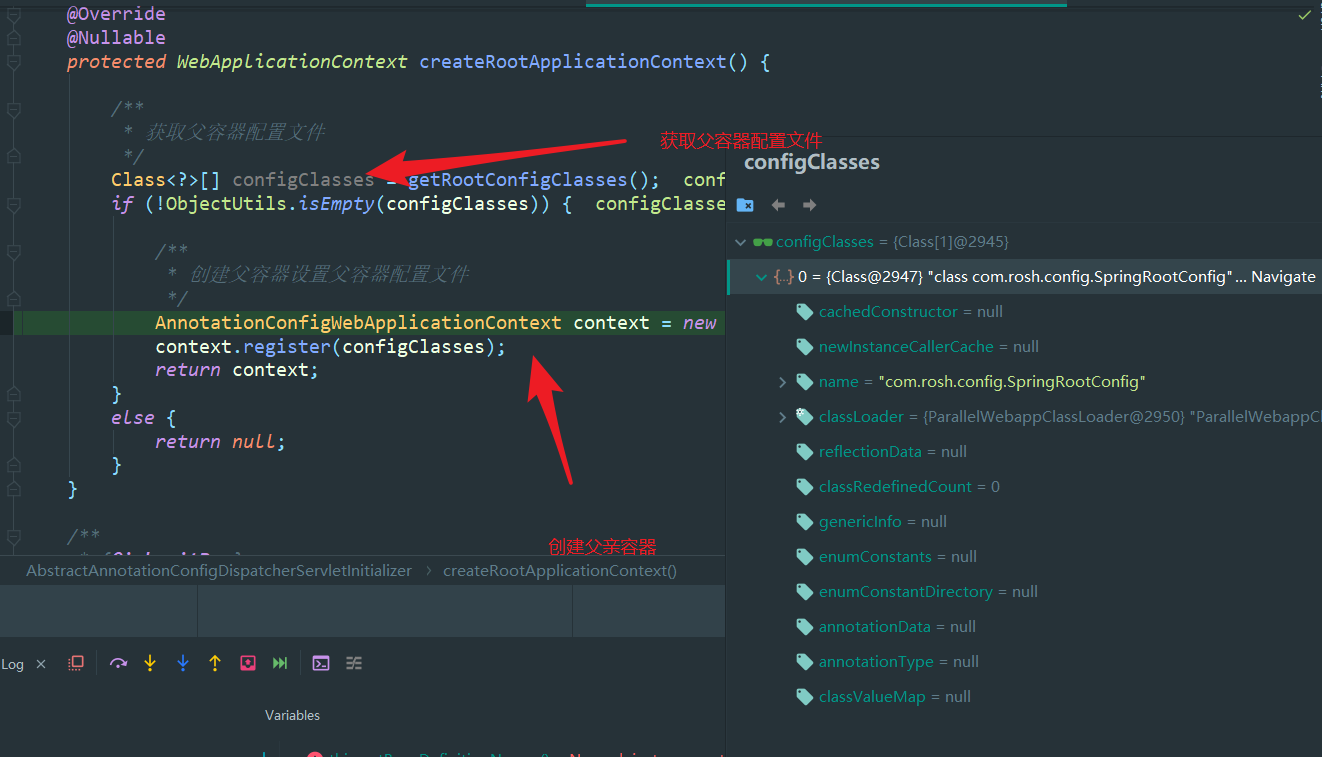This screenshot has height=757, width=1322.
Task: Click the back arrow in configClasses popup
Action: 778,205
